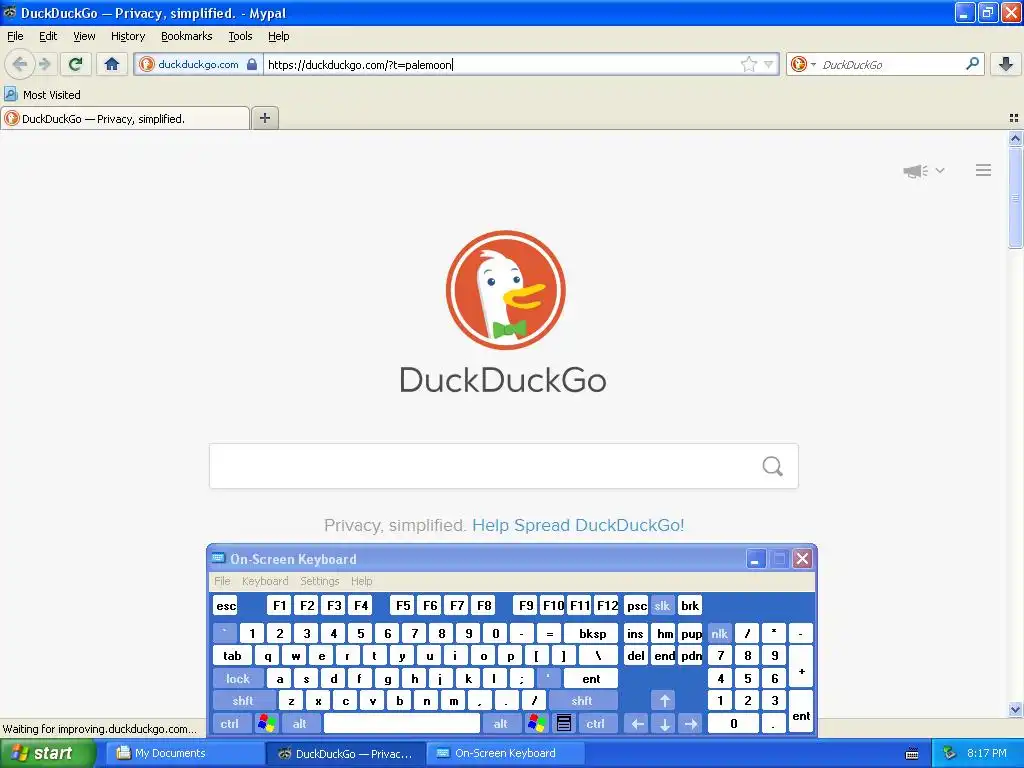The height and width of the screenshot is (768, 1024).
Task: Switch to My Documents taskbar window
Action: [x=183, y=754]
